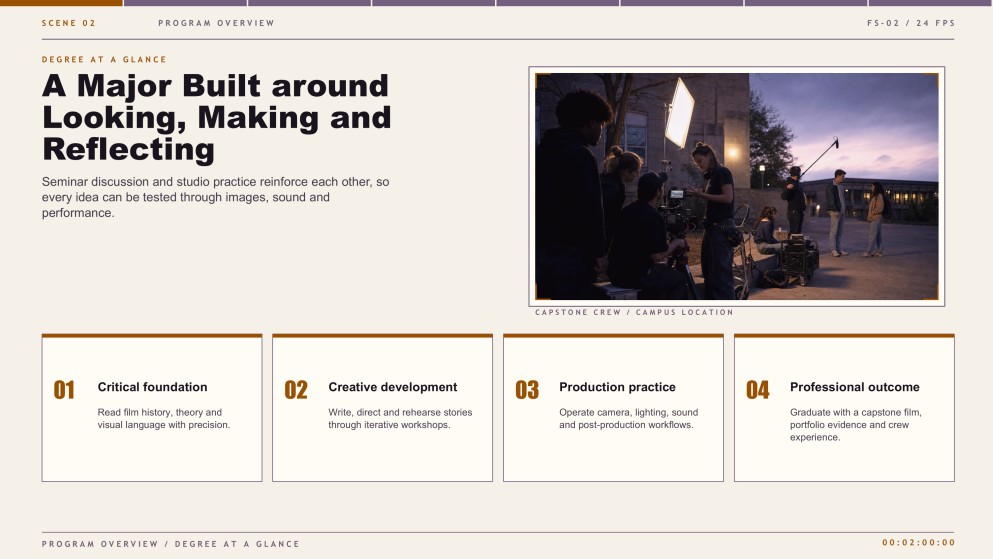The width and height of the screenshot is (993, 559).
Task: Click the DEGREE AT A GLANCE eyebrow
Action: coord(104,60)
